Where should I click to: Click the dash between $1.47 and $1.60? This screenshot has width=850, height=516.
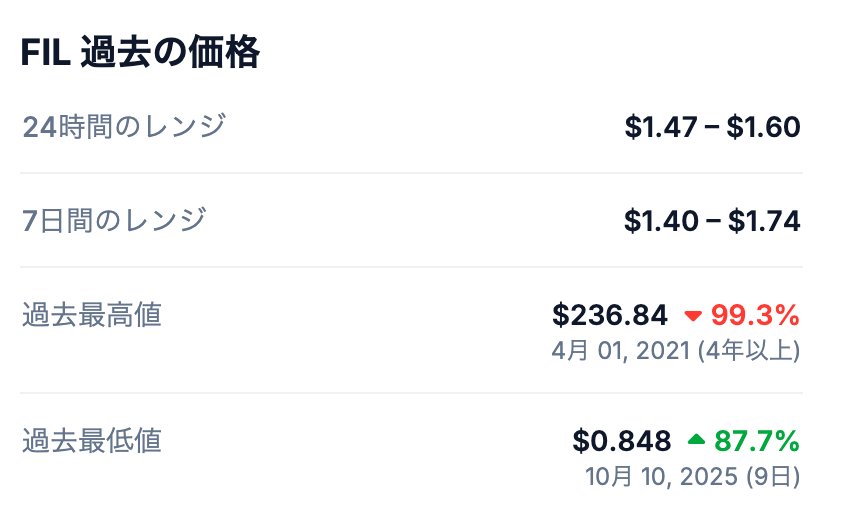coord(712,128)
